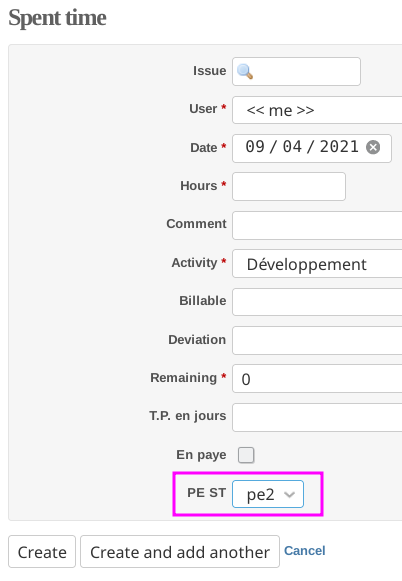Click the Create button
Screen dimensions: 402x581
point(42,551)
